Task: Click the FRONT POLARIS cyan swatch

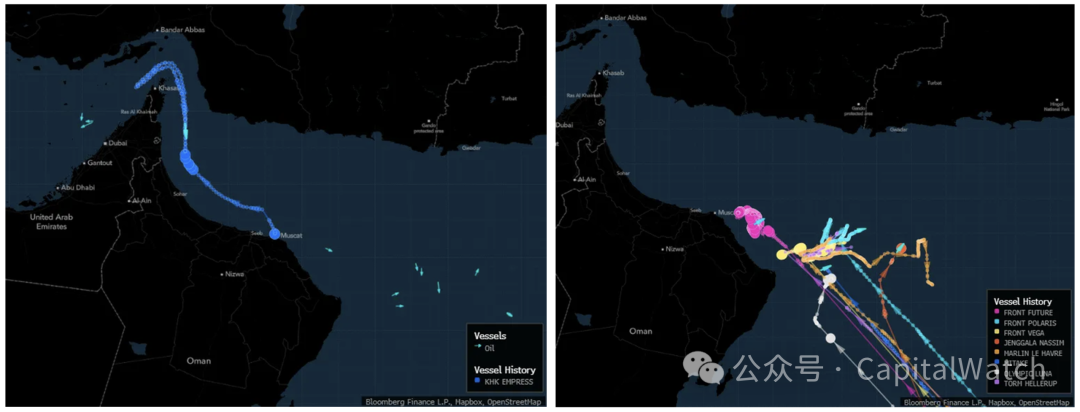Action: (998, 322)
